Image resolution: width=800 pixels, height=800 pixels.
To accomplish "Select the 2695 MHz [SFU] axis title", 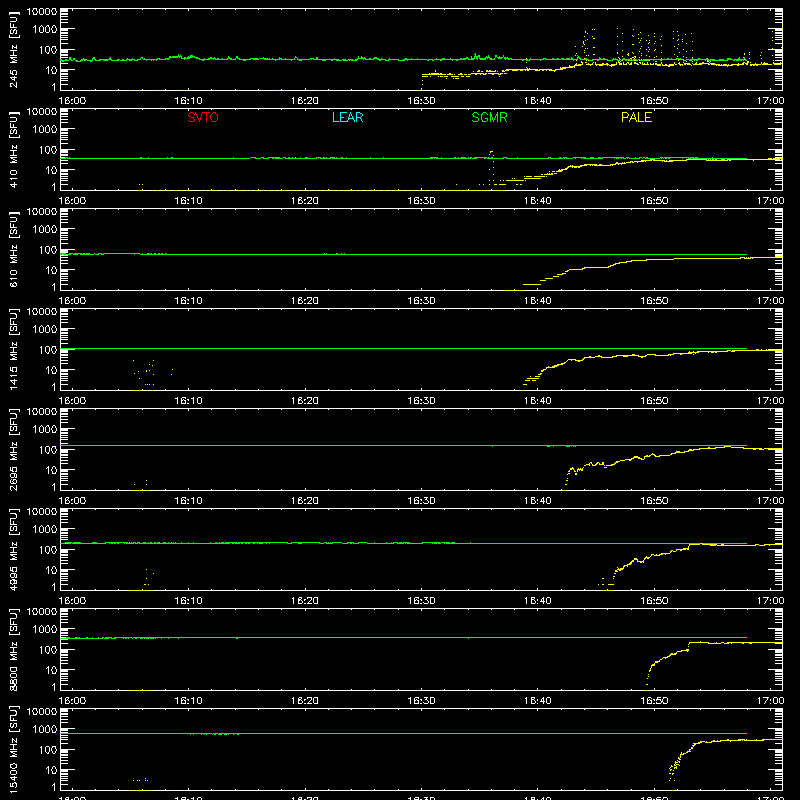I will (x=14, y=449).
